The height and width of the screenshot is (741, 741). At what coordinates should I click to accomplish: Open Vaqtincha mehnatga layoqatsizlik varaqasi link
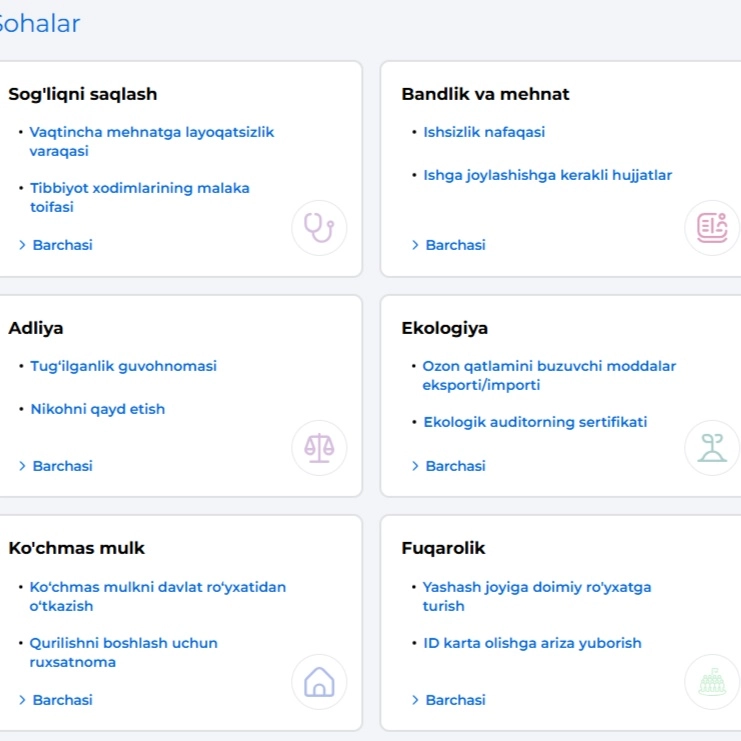click(x=152, y=141)
